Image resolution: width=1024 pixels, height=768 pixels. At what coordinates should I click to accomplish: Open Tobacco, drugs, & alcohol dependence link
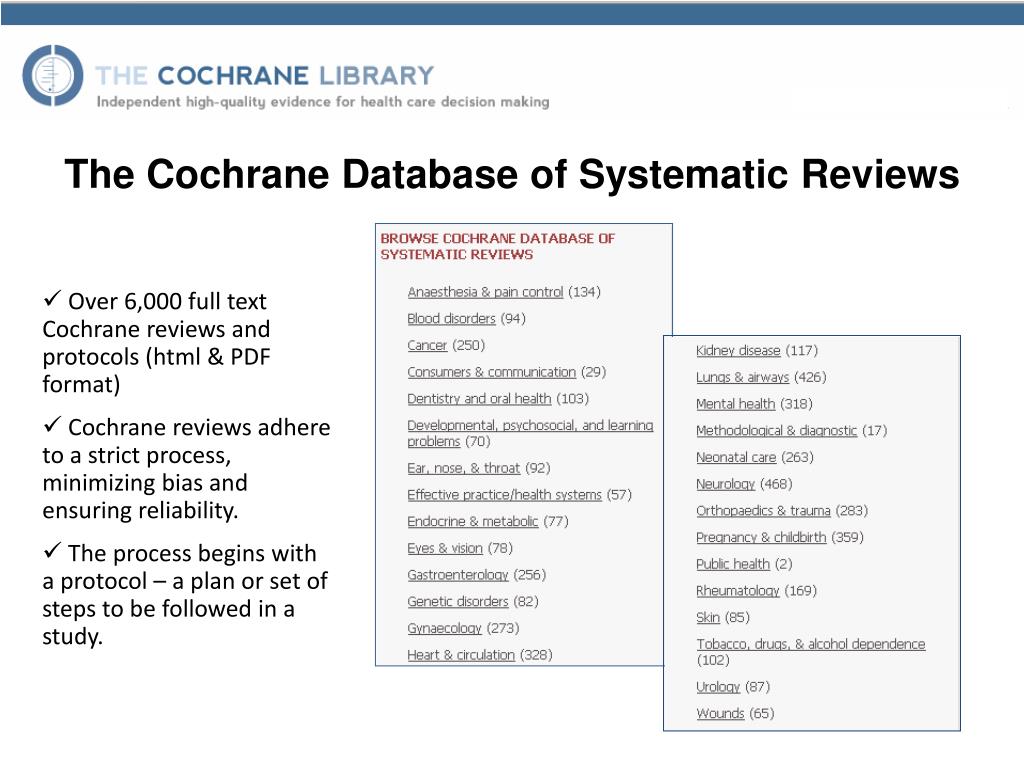point(810,645)
